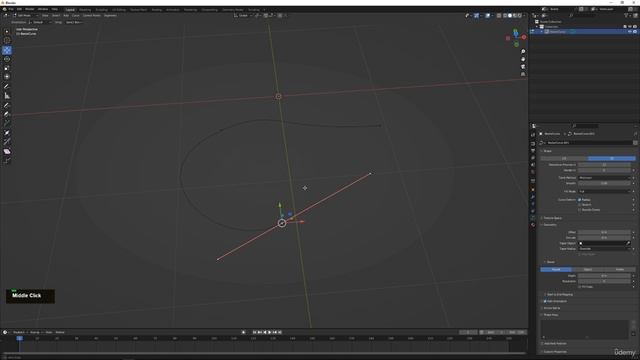Open the Render menu
Image resolution: width=640 pixels, height=360 pixels.
coord(30,9)
